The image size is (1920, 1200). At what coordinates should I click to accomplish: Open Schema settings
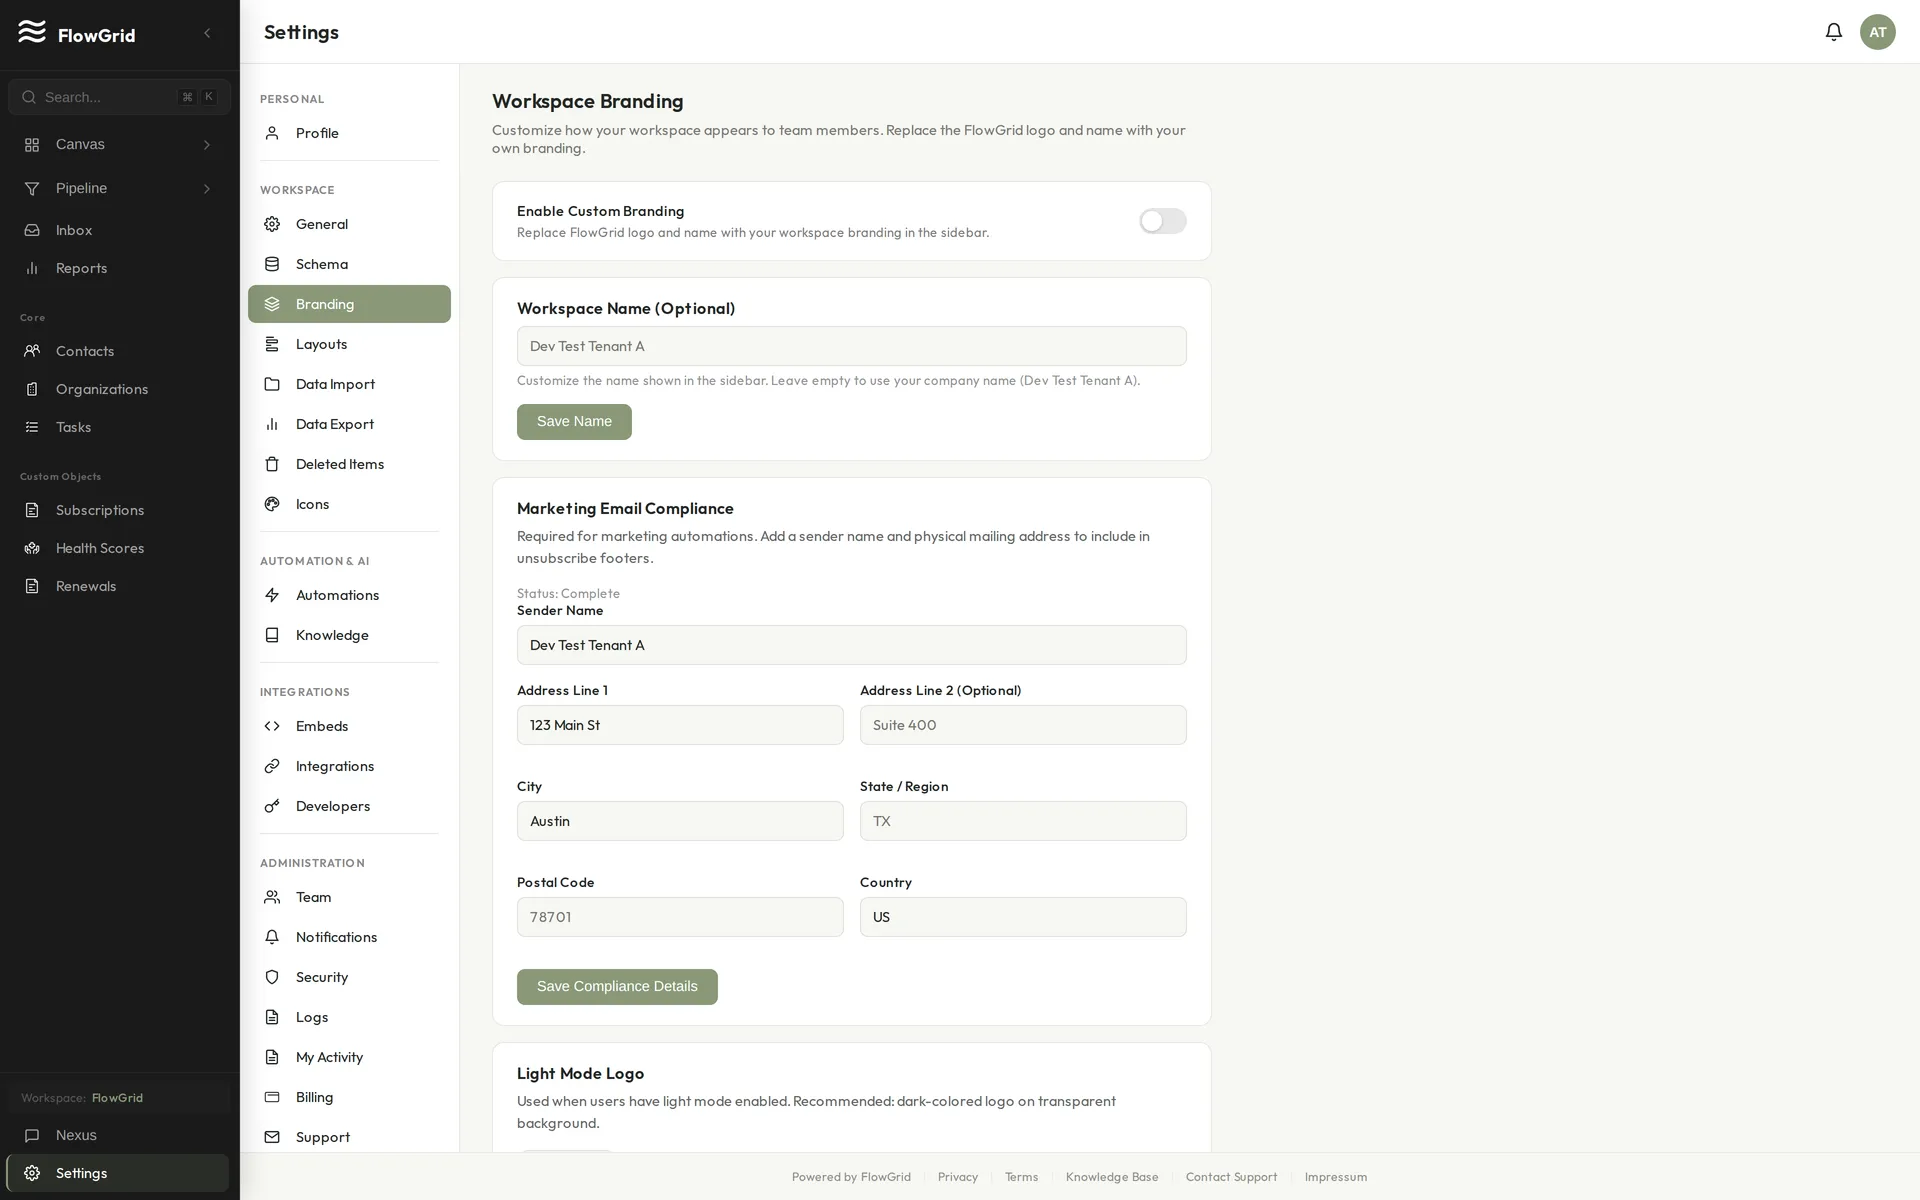(349, 264)
